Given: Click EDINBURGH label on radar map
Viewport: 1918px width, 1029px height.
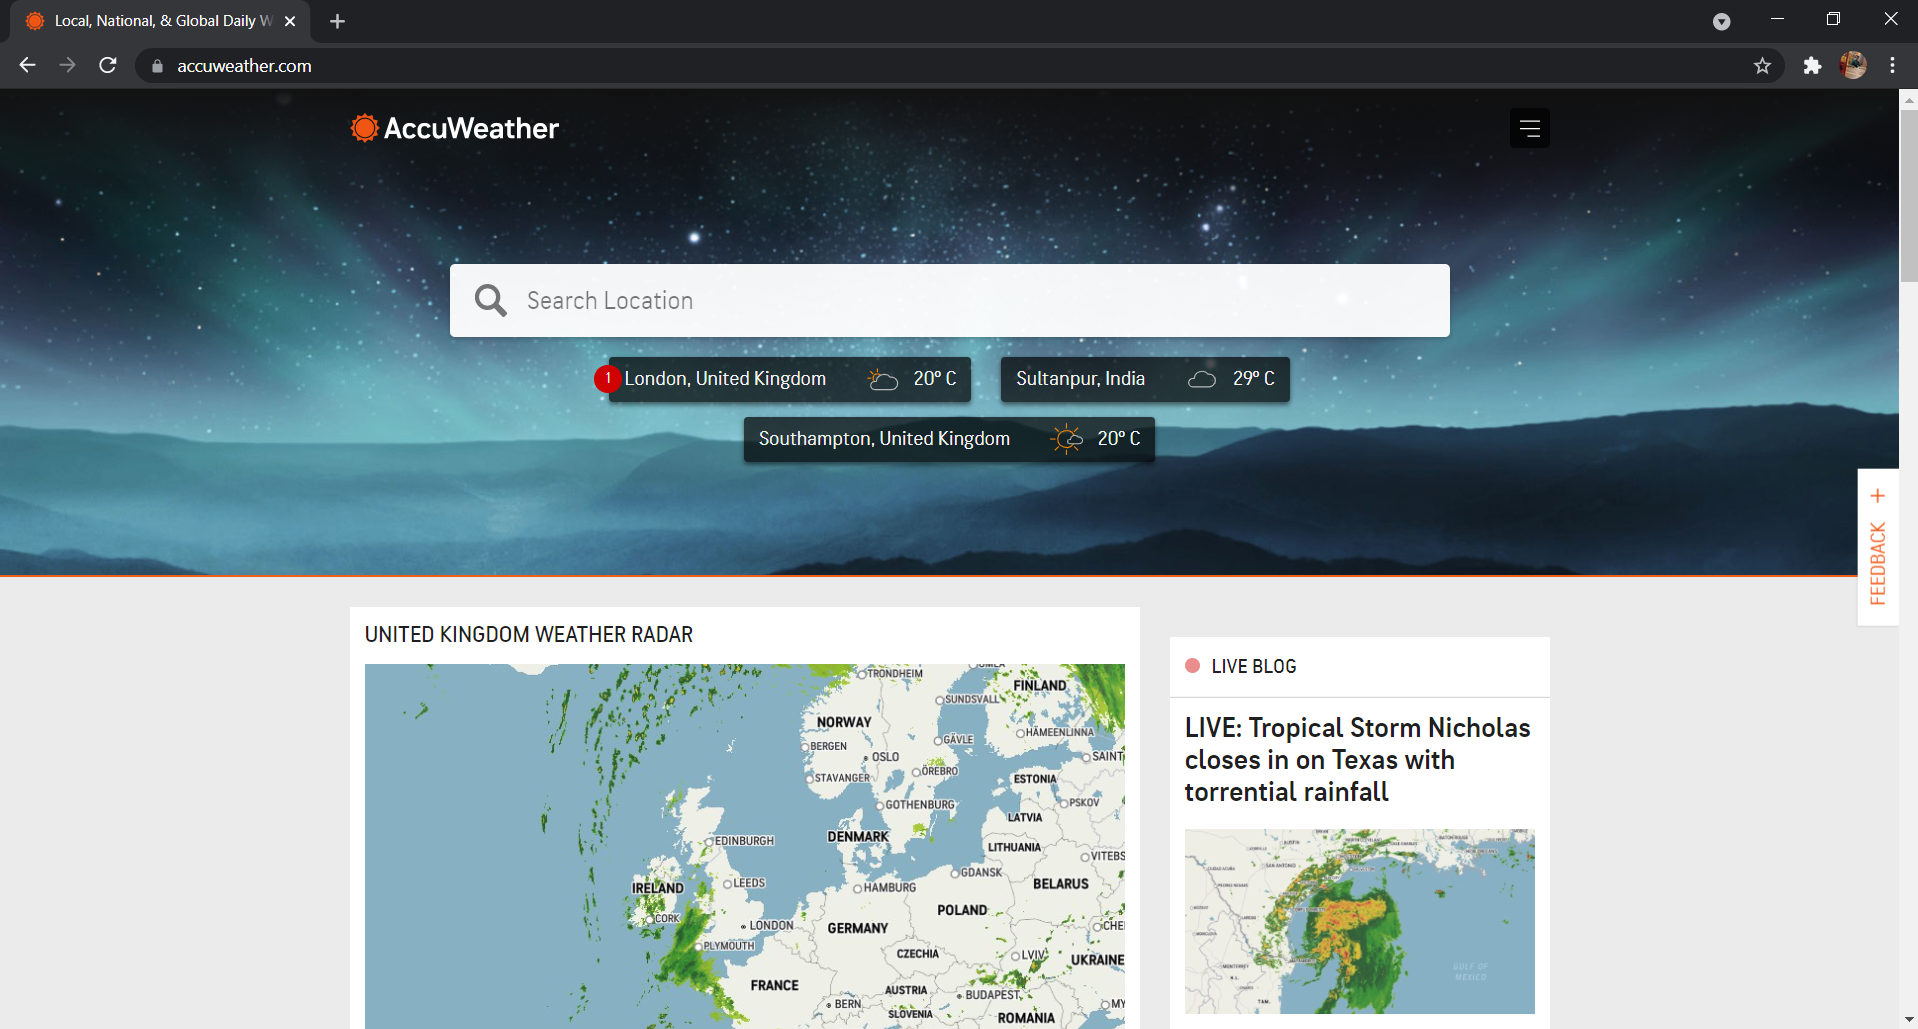Looking at the screenshot, I should click(744, 841).
